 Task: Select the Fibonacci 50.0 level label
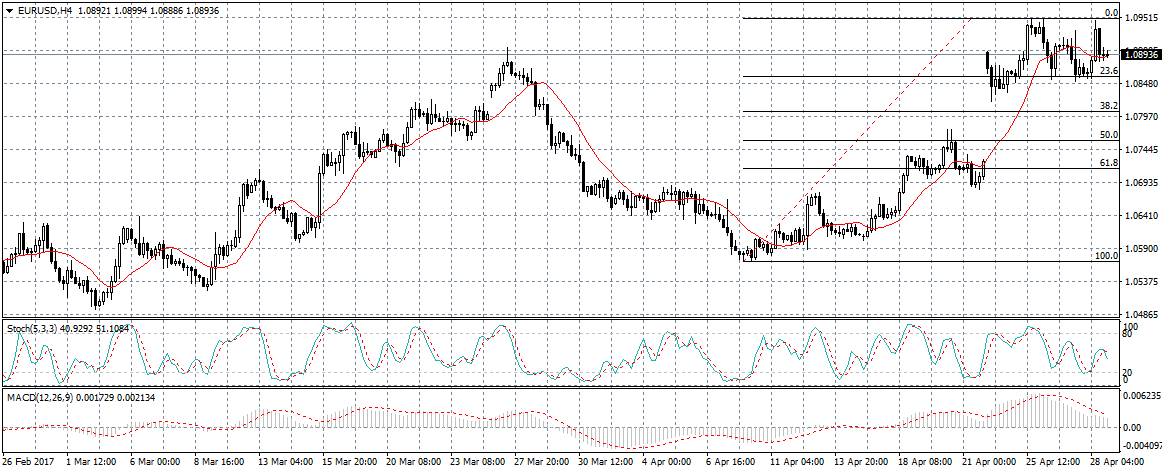(1108, 134)
